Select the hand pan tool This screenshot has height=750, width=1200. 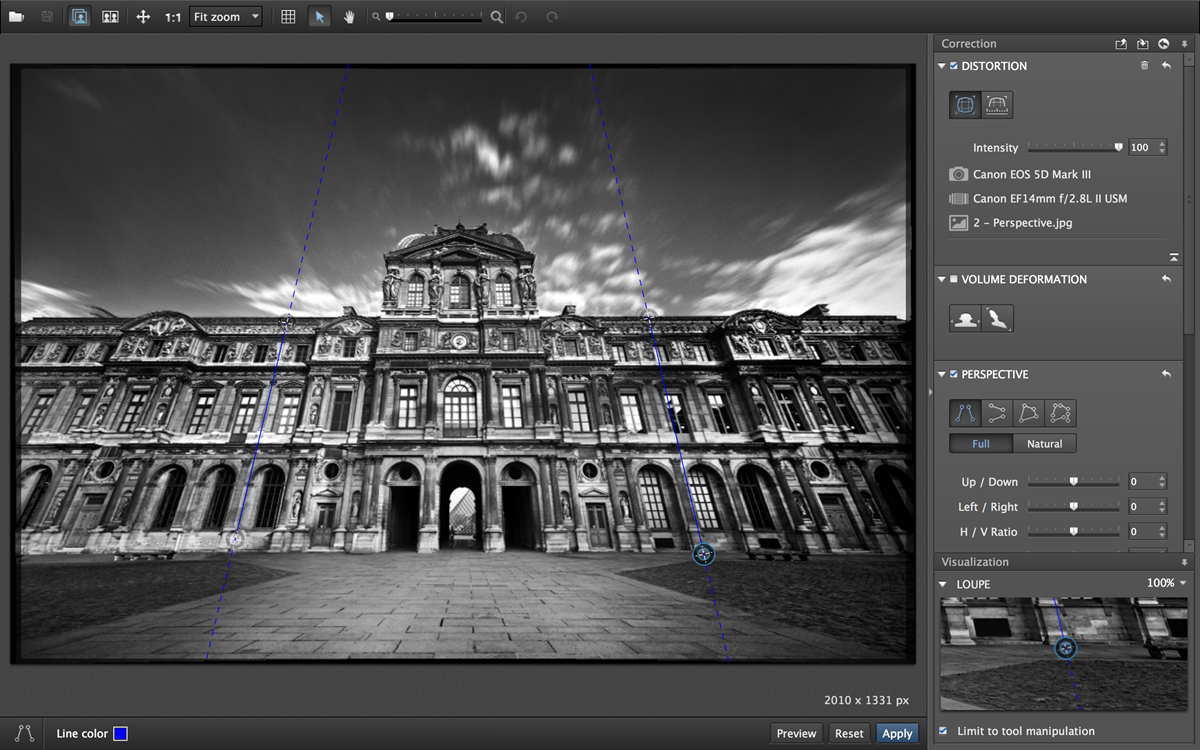pyautogui.click(x=349, y=17)
